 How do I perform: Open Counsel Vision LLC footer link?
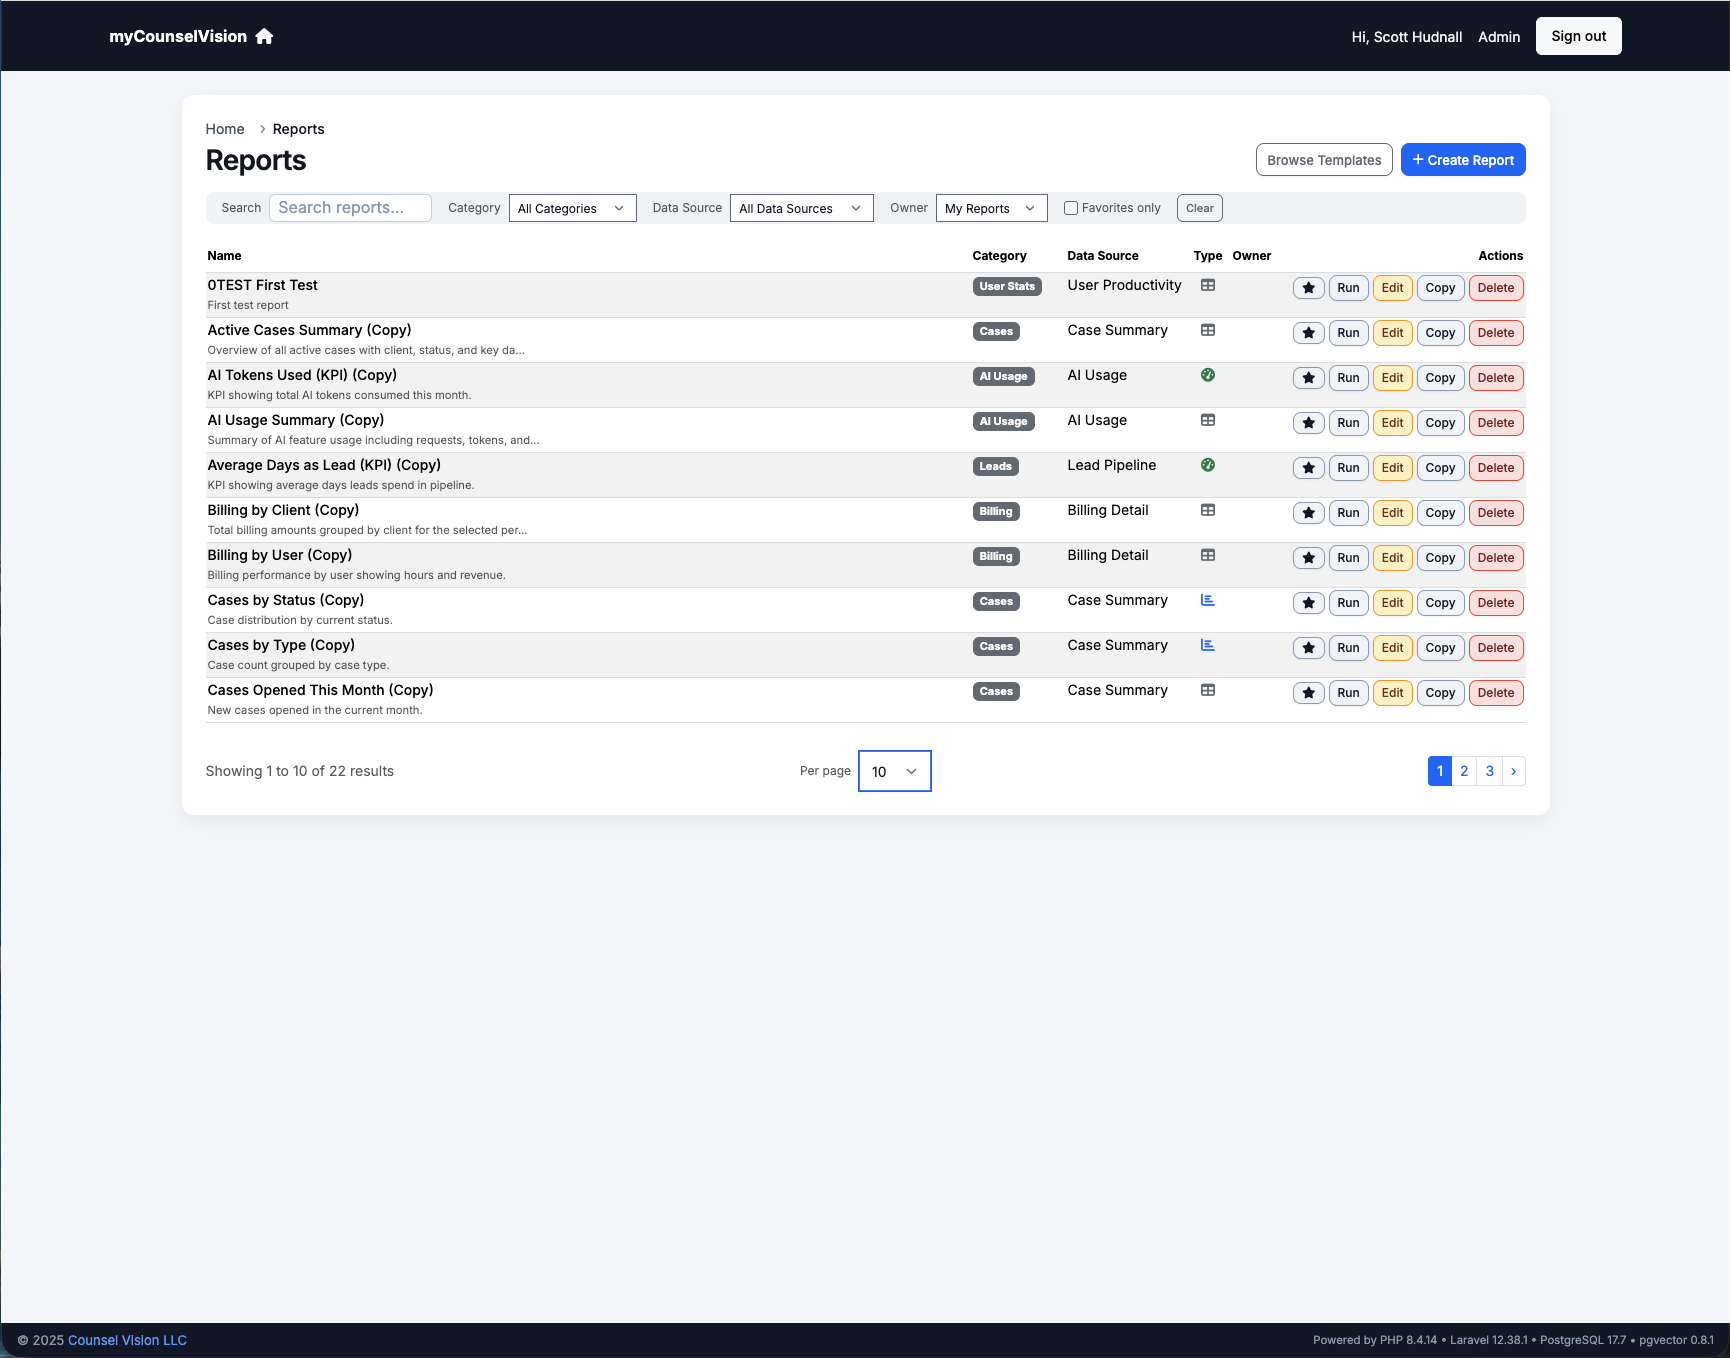point(126,1340)
